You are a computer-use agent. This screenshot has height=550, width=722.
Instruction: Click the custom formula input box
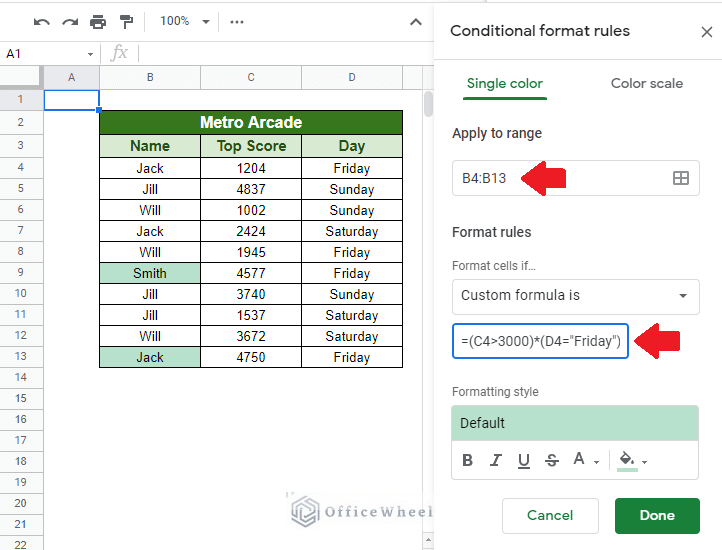[x=540, y=341]
